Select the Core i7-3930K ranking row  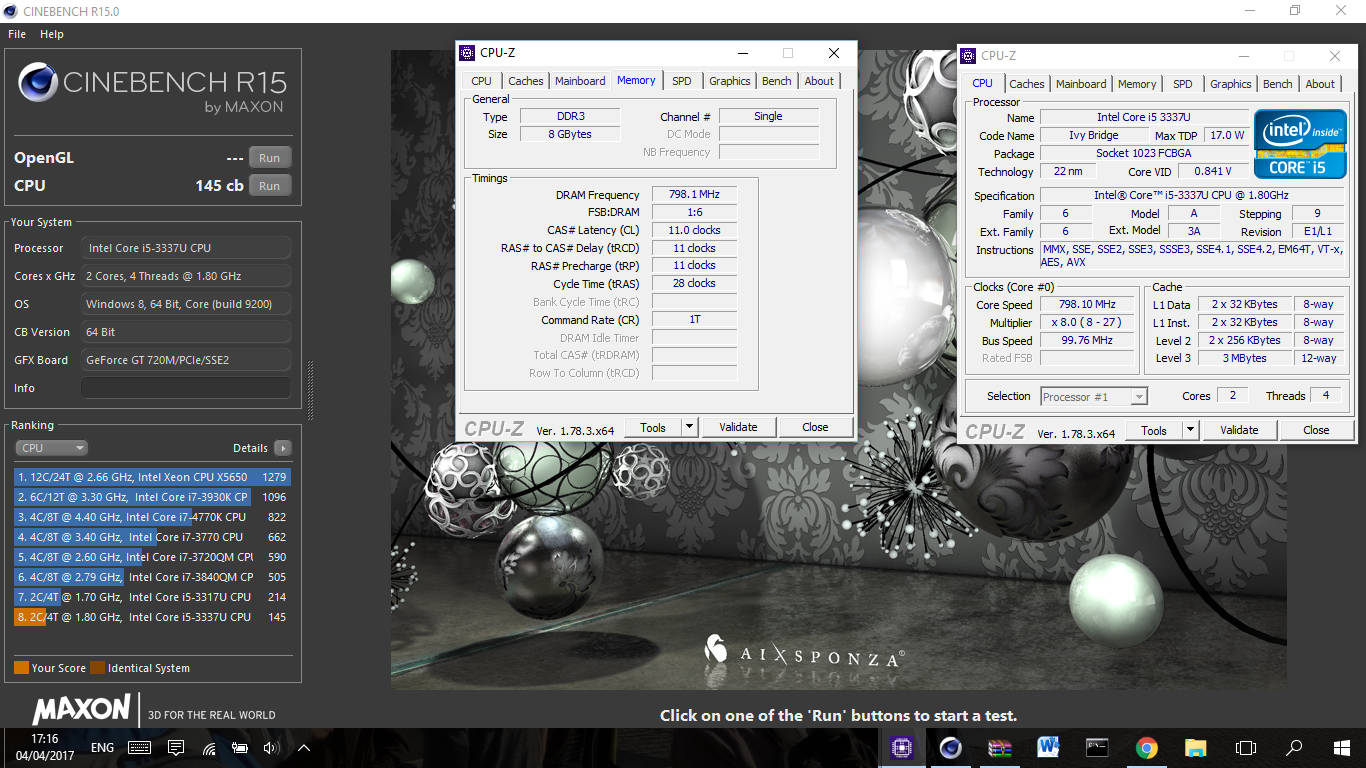point(153,497)
